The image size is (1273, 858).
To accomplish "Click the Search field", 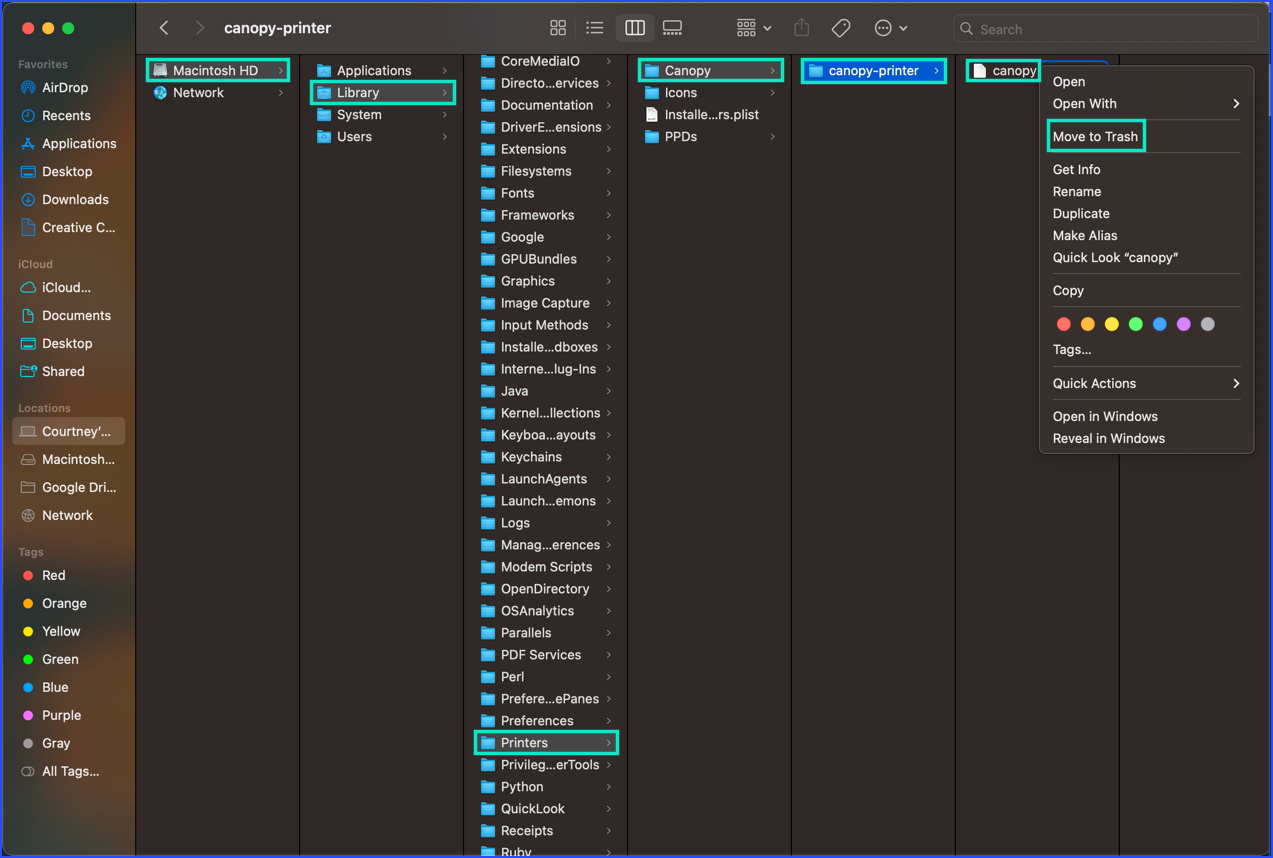I will tap(1106, 29).
